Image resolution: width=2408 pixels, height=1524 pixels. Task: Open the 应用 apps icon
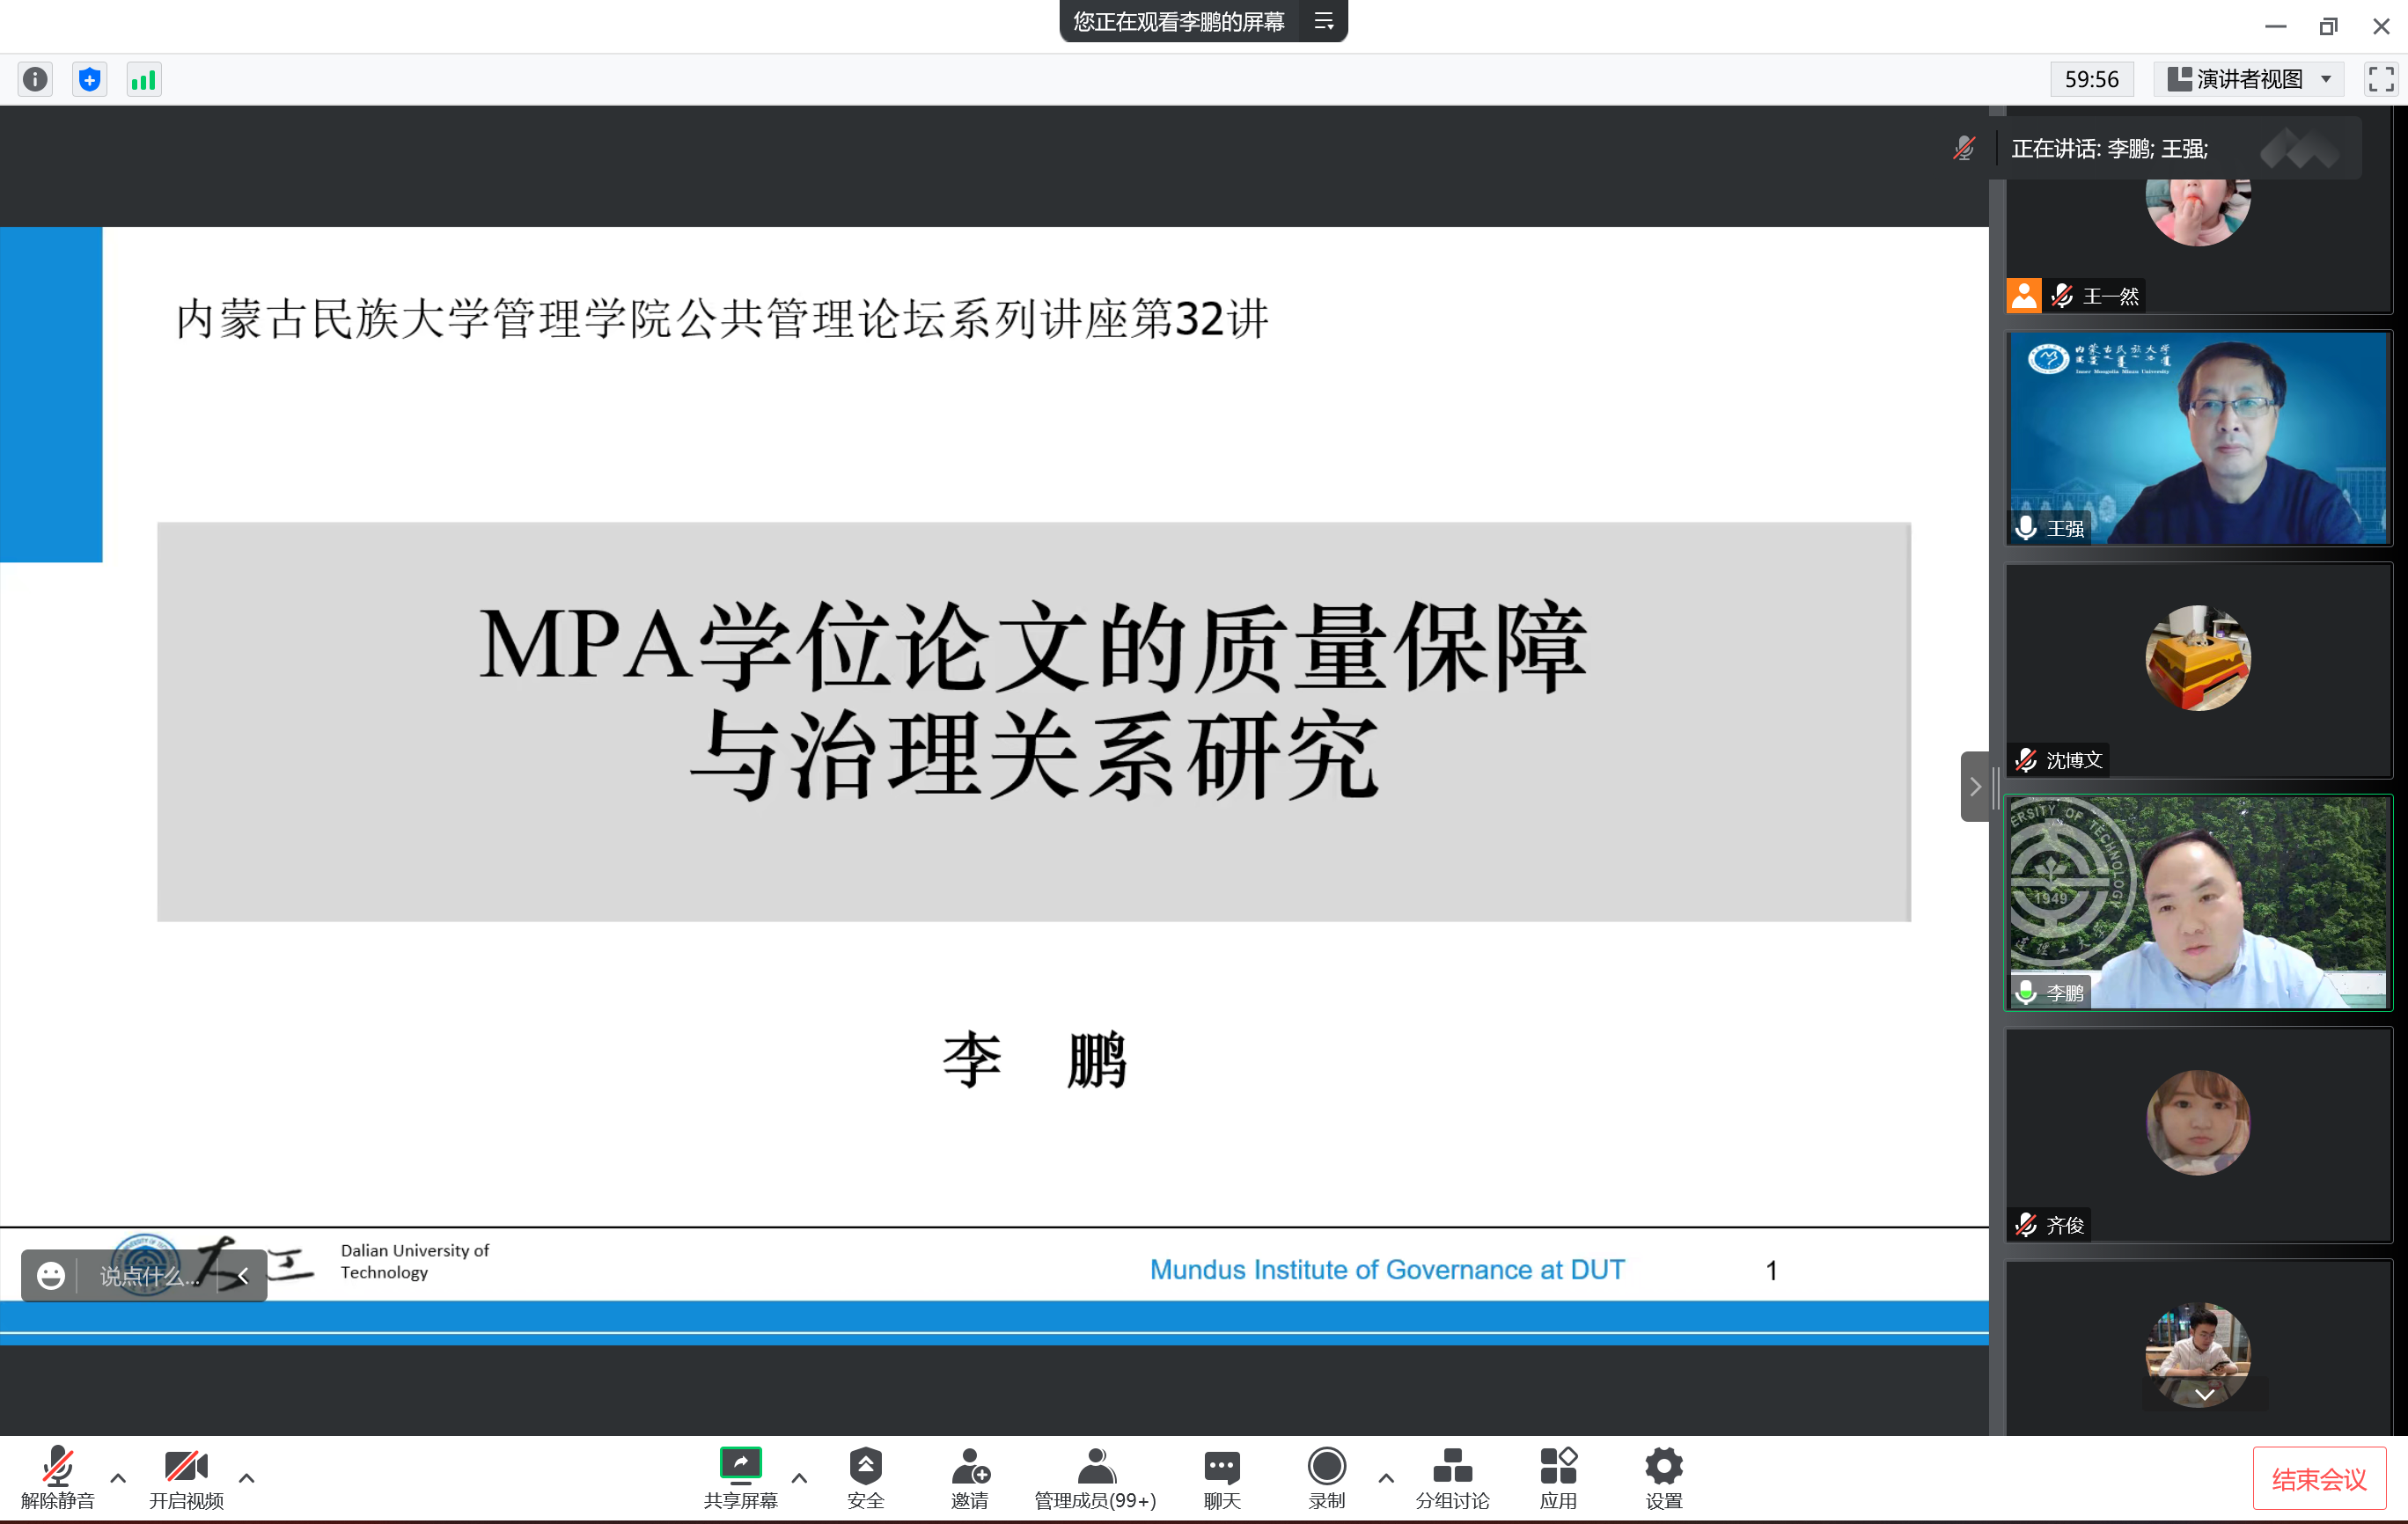tap(1558, 1467)
